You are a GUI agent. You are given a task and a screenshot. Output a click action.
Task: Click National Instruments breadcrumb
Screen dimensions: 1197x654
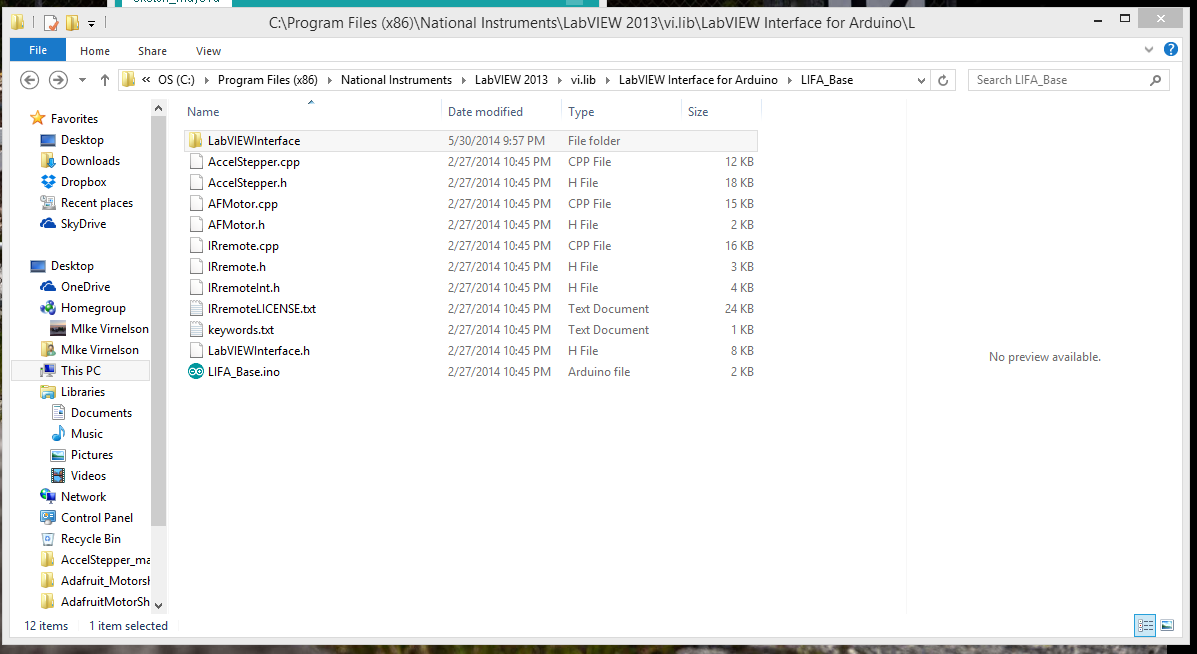pyautogui.click(x=396, y=80)
